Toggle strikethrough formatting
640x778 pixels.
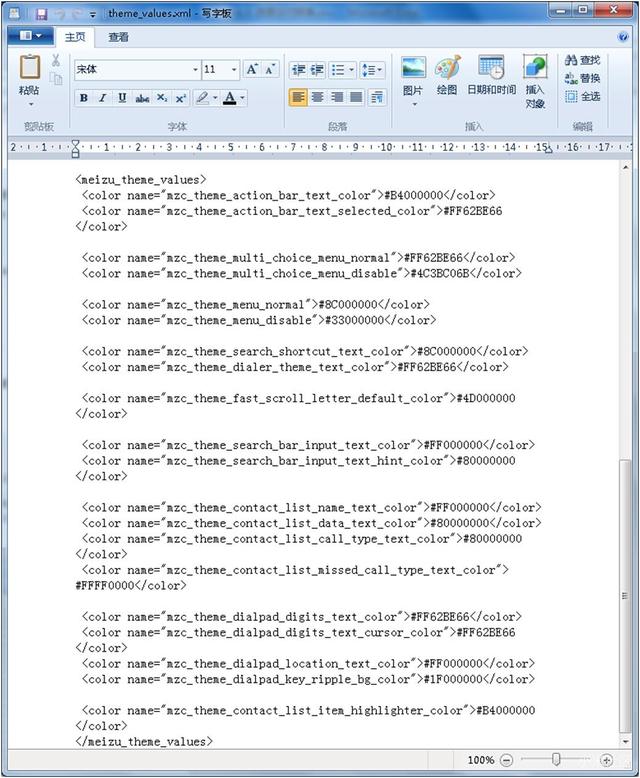point(142,98)
